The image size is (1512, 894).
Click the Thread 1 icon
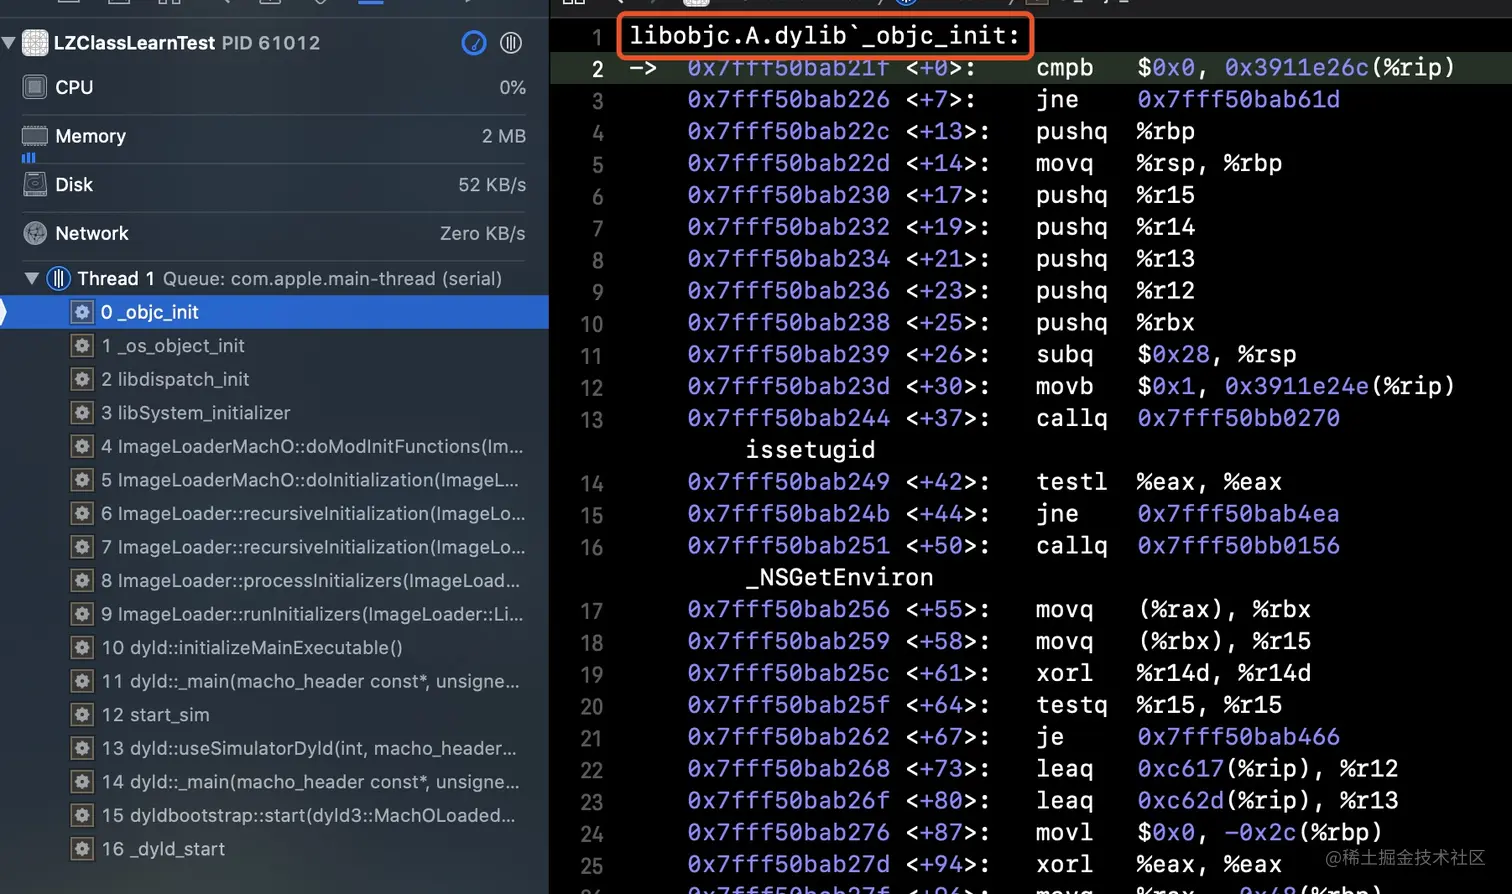[x=59, y=278]
